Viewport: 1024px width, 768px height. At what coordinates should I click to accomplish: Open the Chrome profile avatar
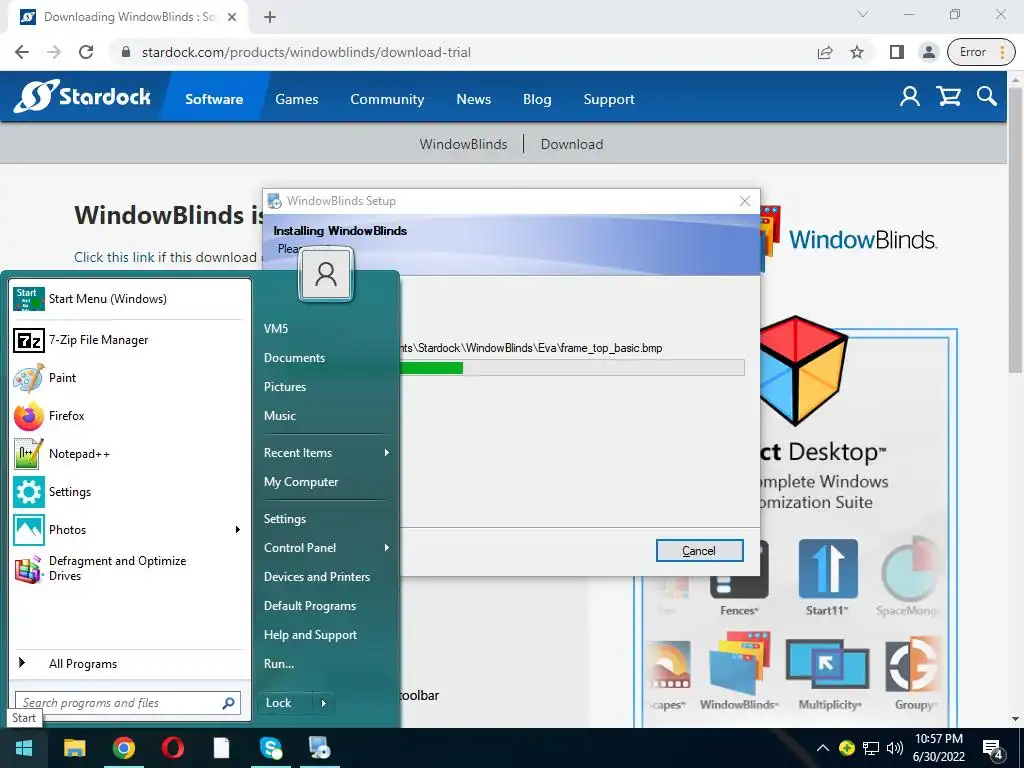[x=928, y=52]
